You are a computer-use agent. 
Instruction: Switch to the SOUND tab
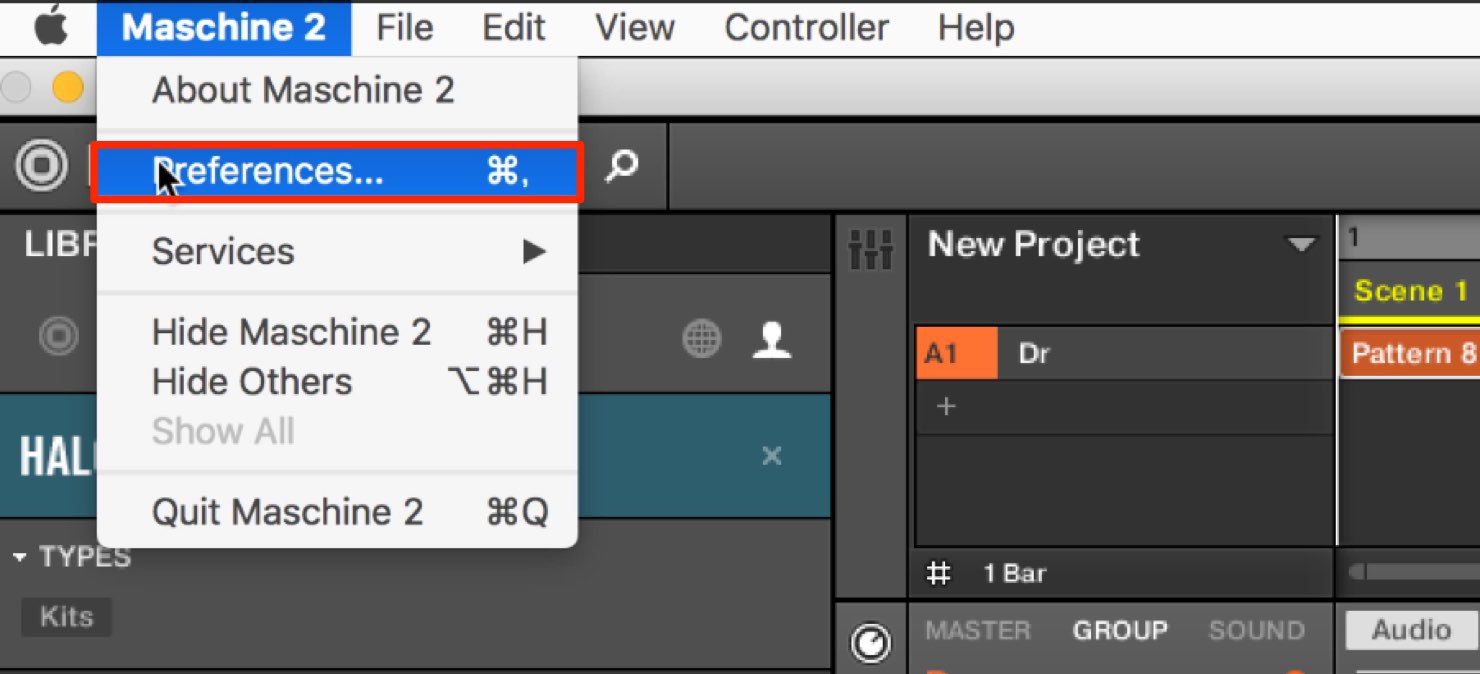[1256, 631]
